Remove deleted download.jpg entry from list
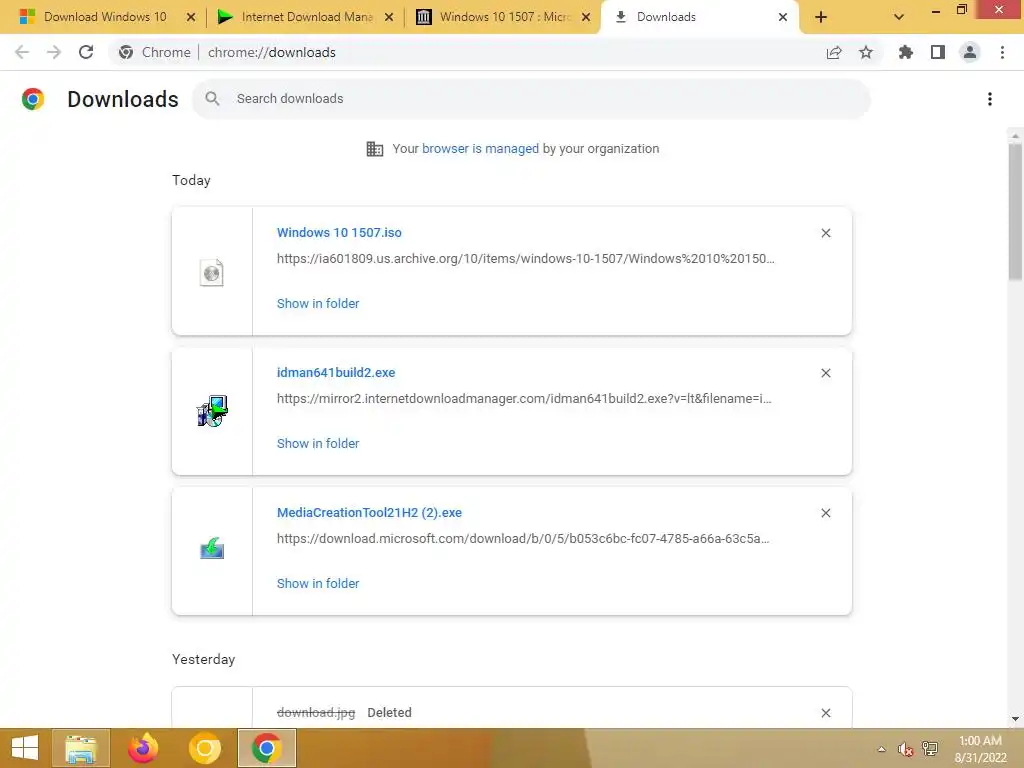This screenshot has width=1024, height=768. (826, 713)
